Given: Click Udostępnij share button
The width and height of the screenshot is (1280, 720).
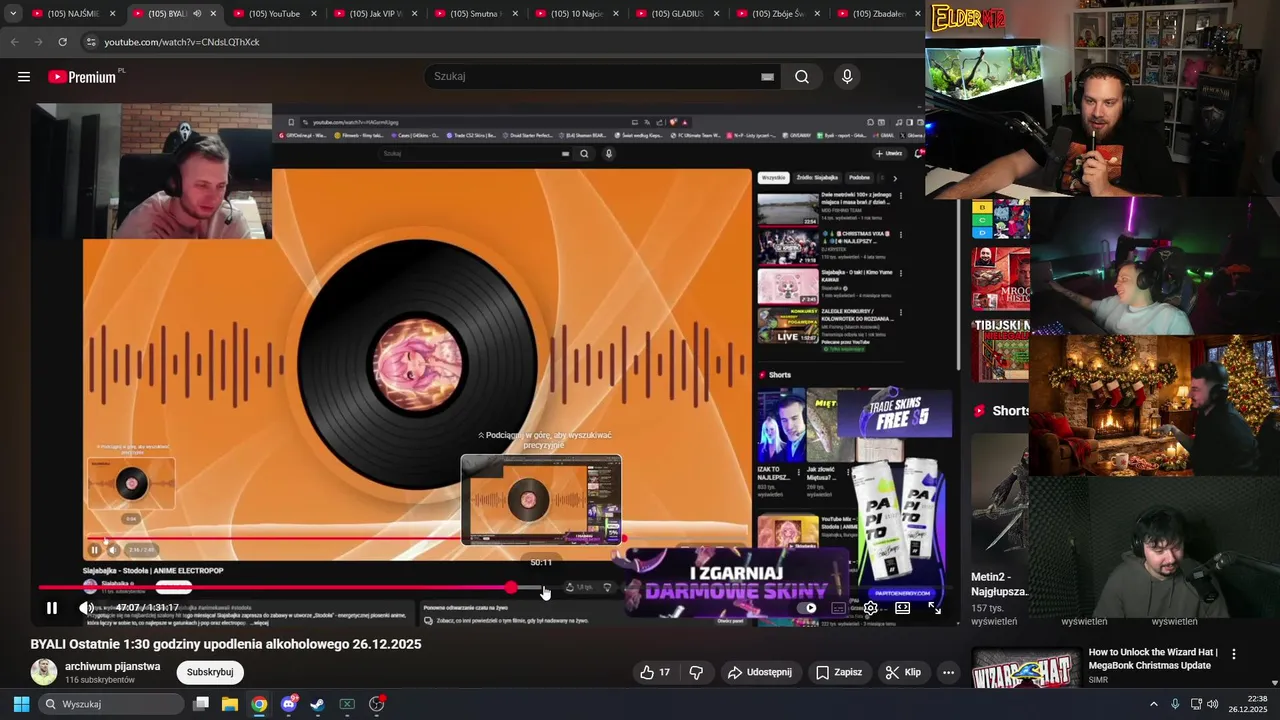Looking at the screenshot, I should [759, 672].
